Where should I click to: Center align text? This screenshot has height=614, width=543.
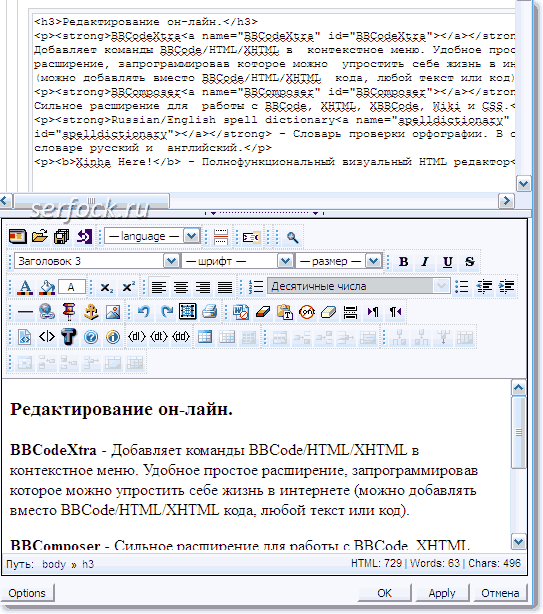tap(180, 287)
